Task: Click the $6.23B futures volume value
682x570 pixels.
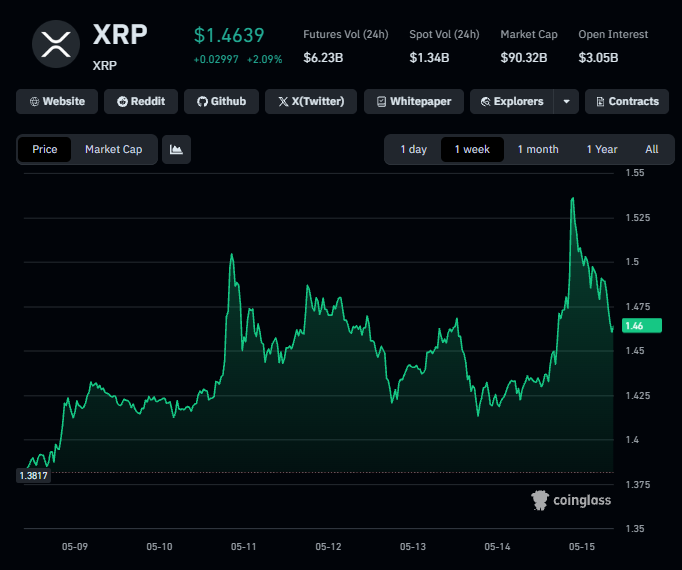Action: (x=323, y=57)
